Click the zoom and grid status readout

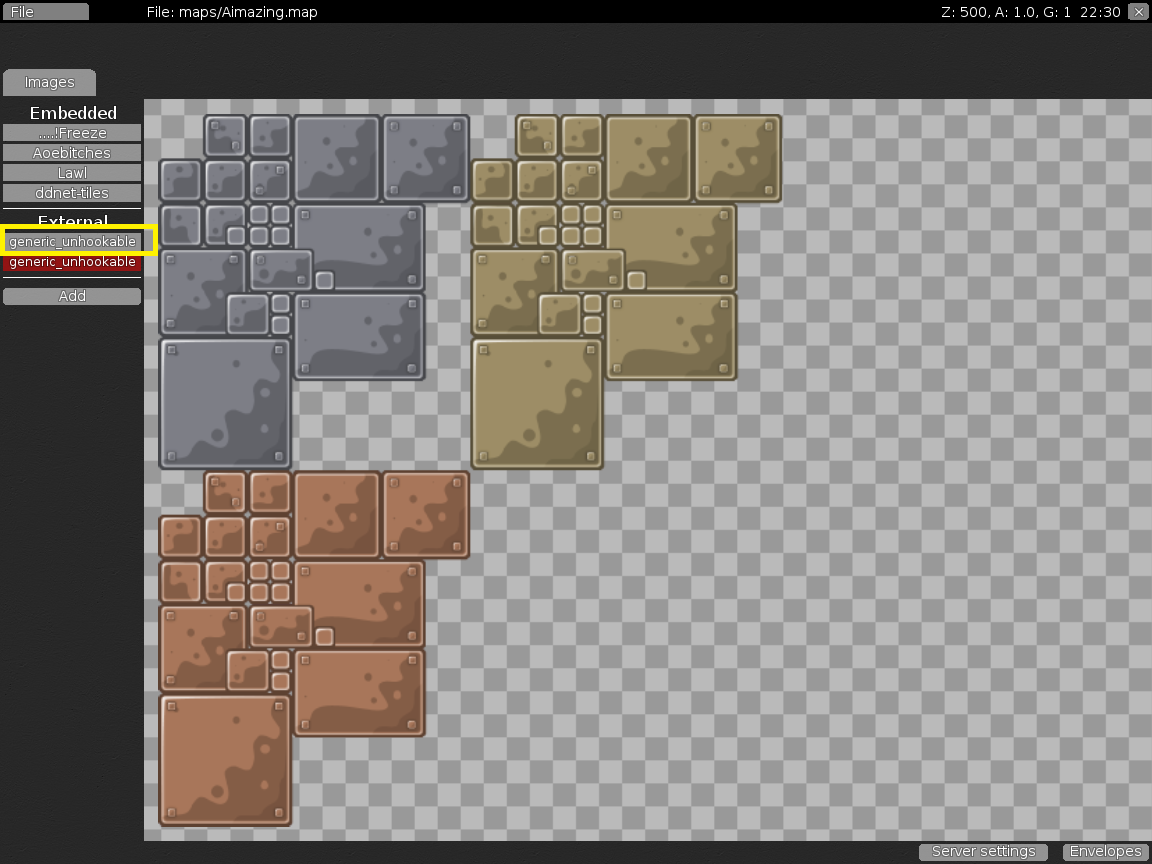click(1030, 12)
